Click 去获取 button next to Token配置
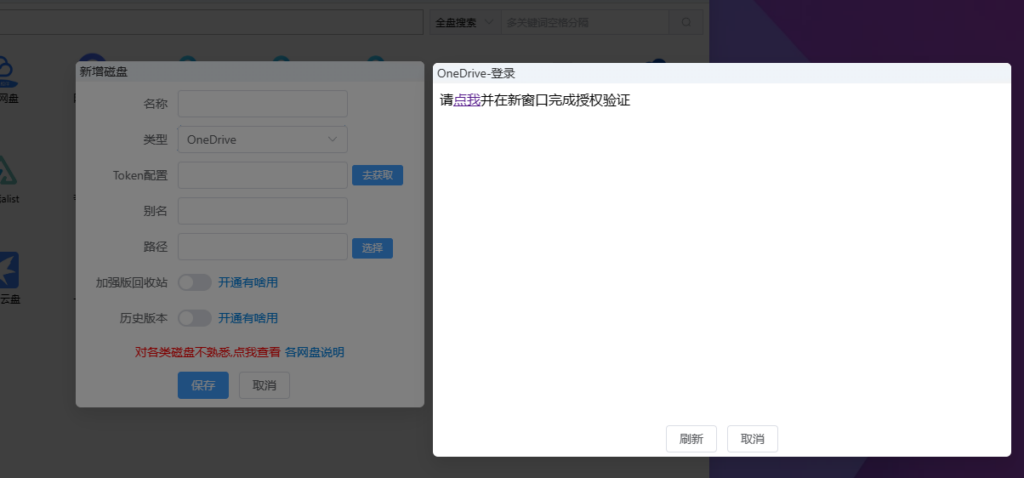Screen dimensions: 1024x478 pos(377,175)
